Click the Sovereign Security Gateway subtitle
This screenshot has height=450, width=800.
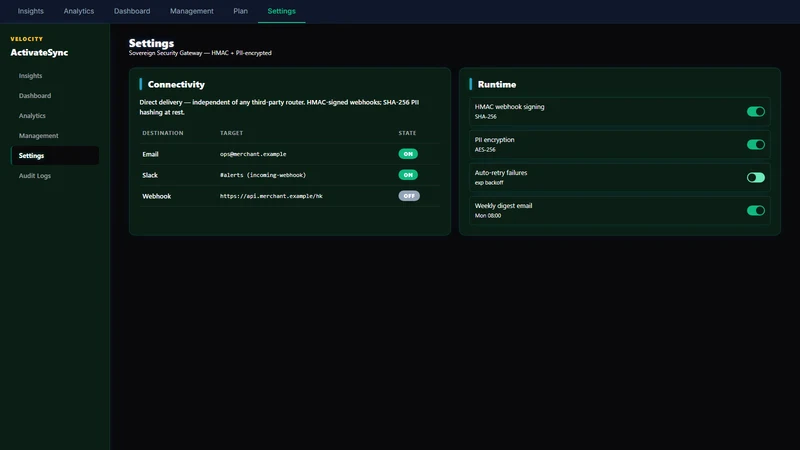[200, 53]
